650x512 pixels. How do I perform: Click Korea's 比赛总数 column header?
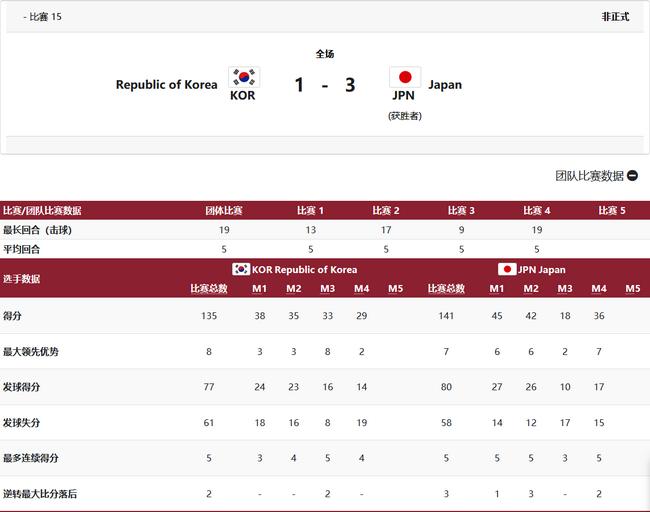point(209,289)
